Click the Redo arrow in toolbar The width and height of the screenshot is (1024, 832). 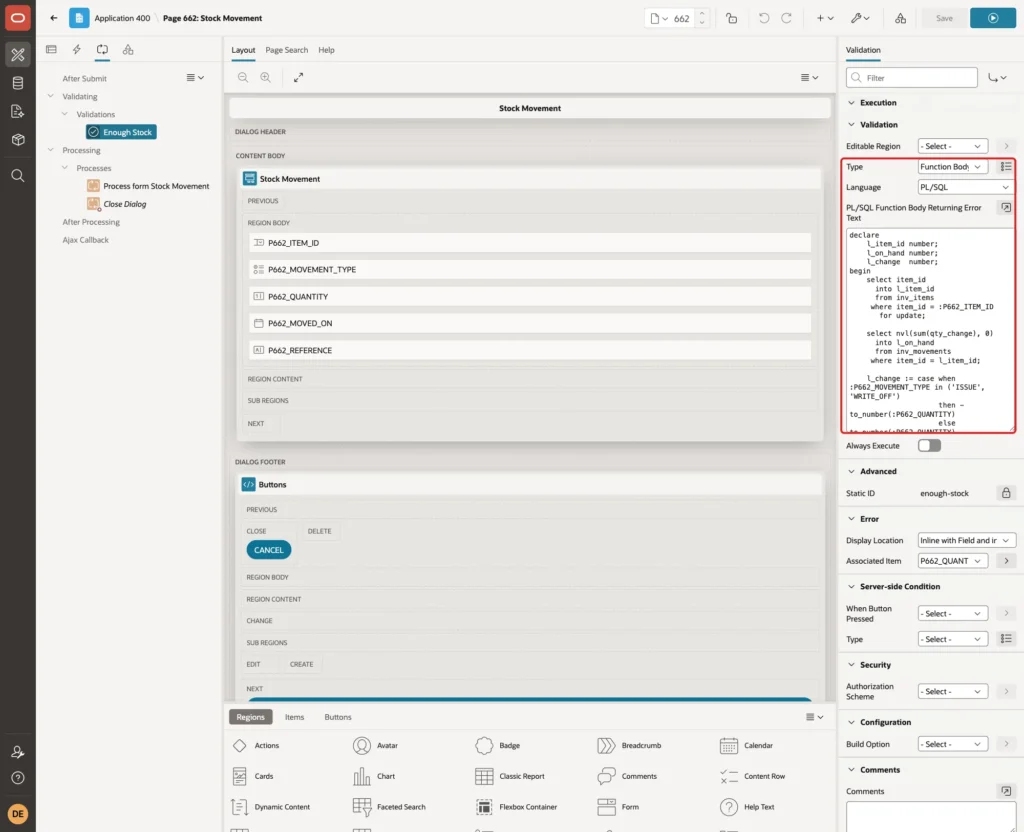pos(787,18)
